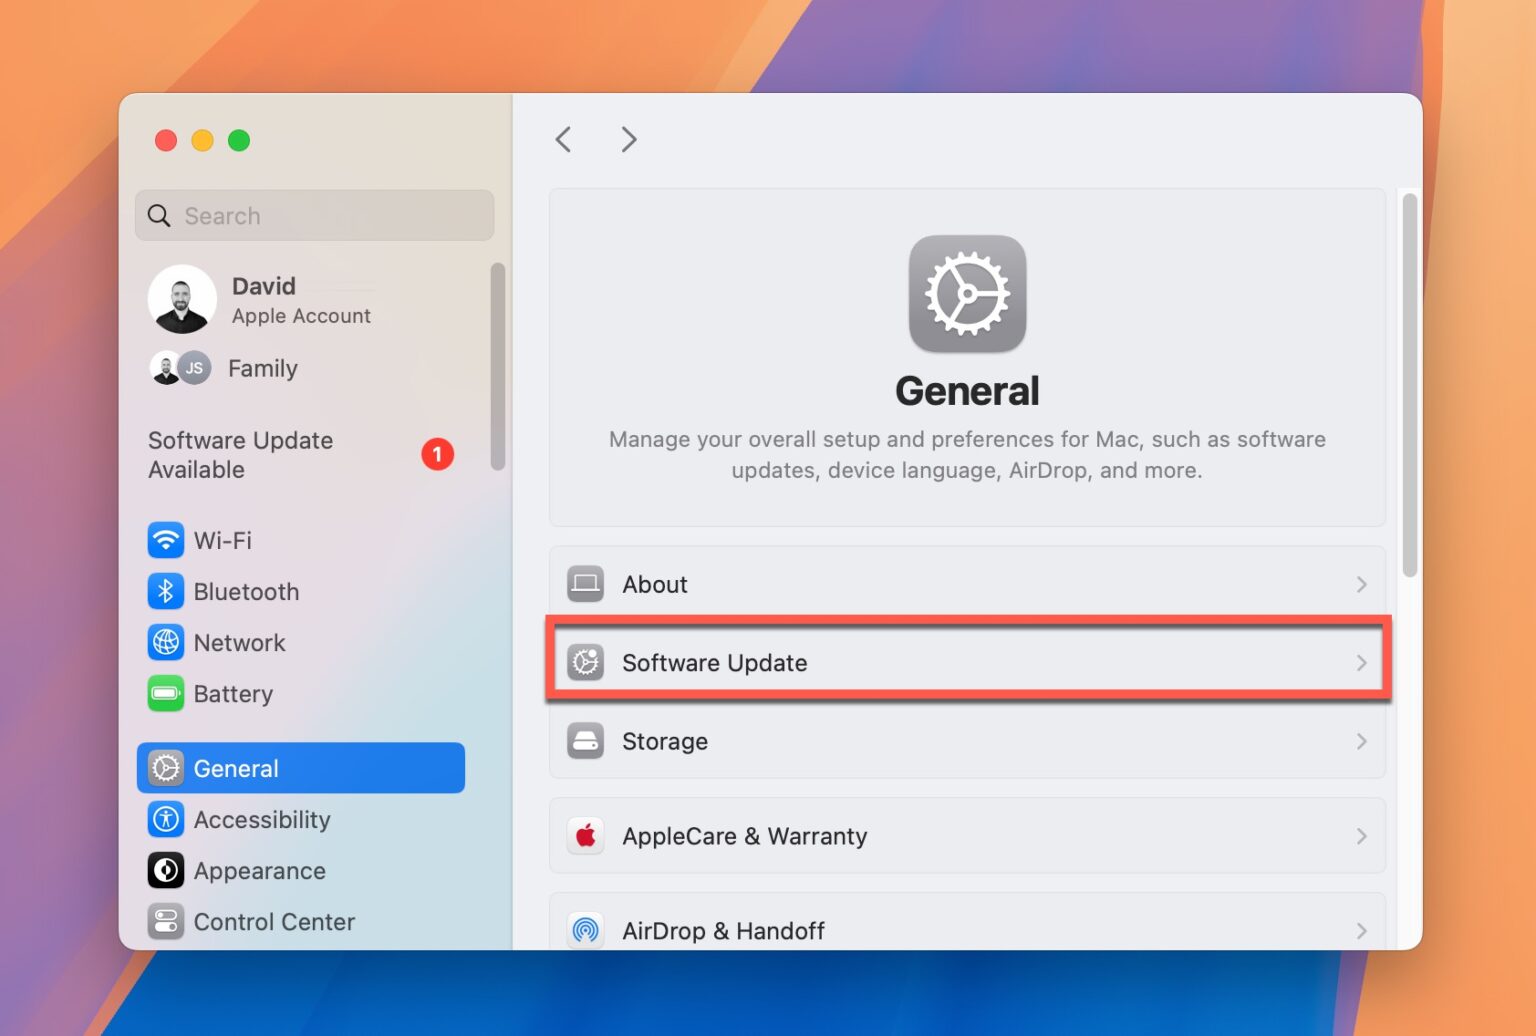Click the Software Update Available alert

click(x=240, y=455)
